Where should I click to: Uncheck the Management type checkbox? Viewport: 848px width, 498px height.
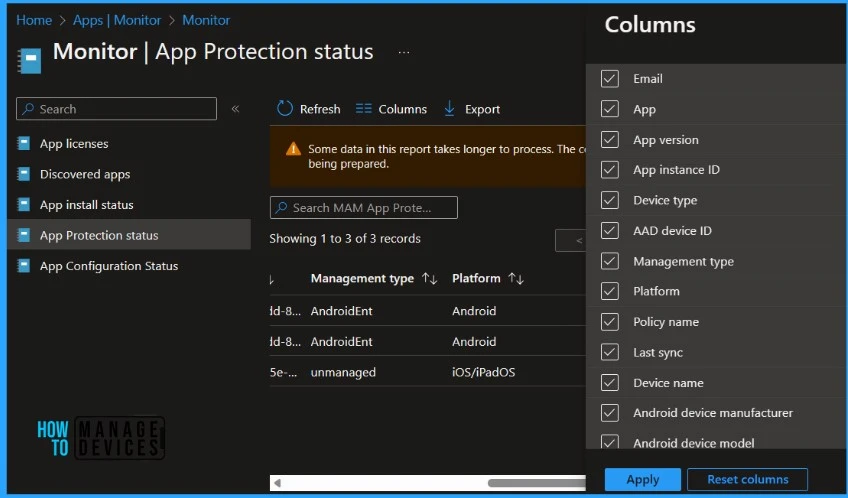[x=610, y=261]
